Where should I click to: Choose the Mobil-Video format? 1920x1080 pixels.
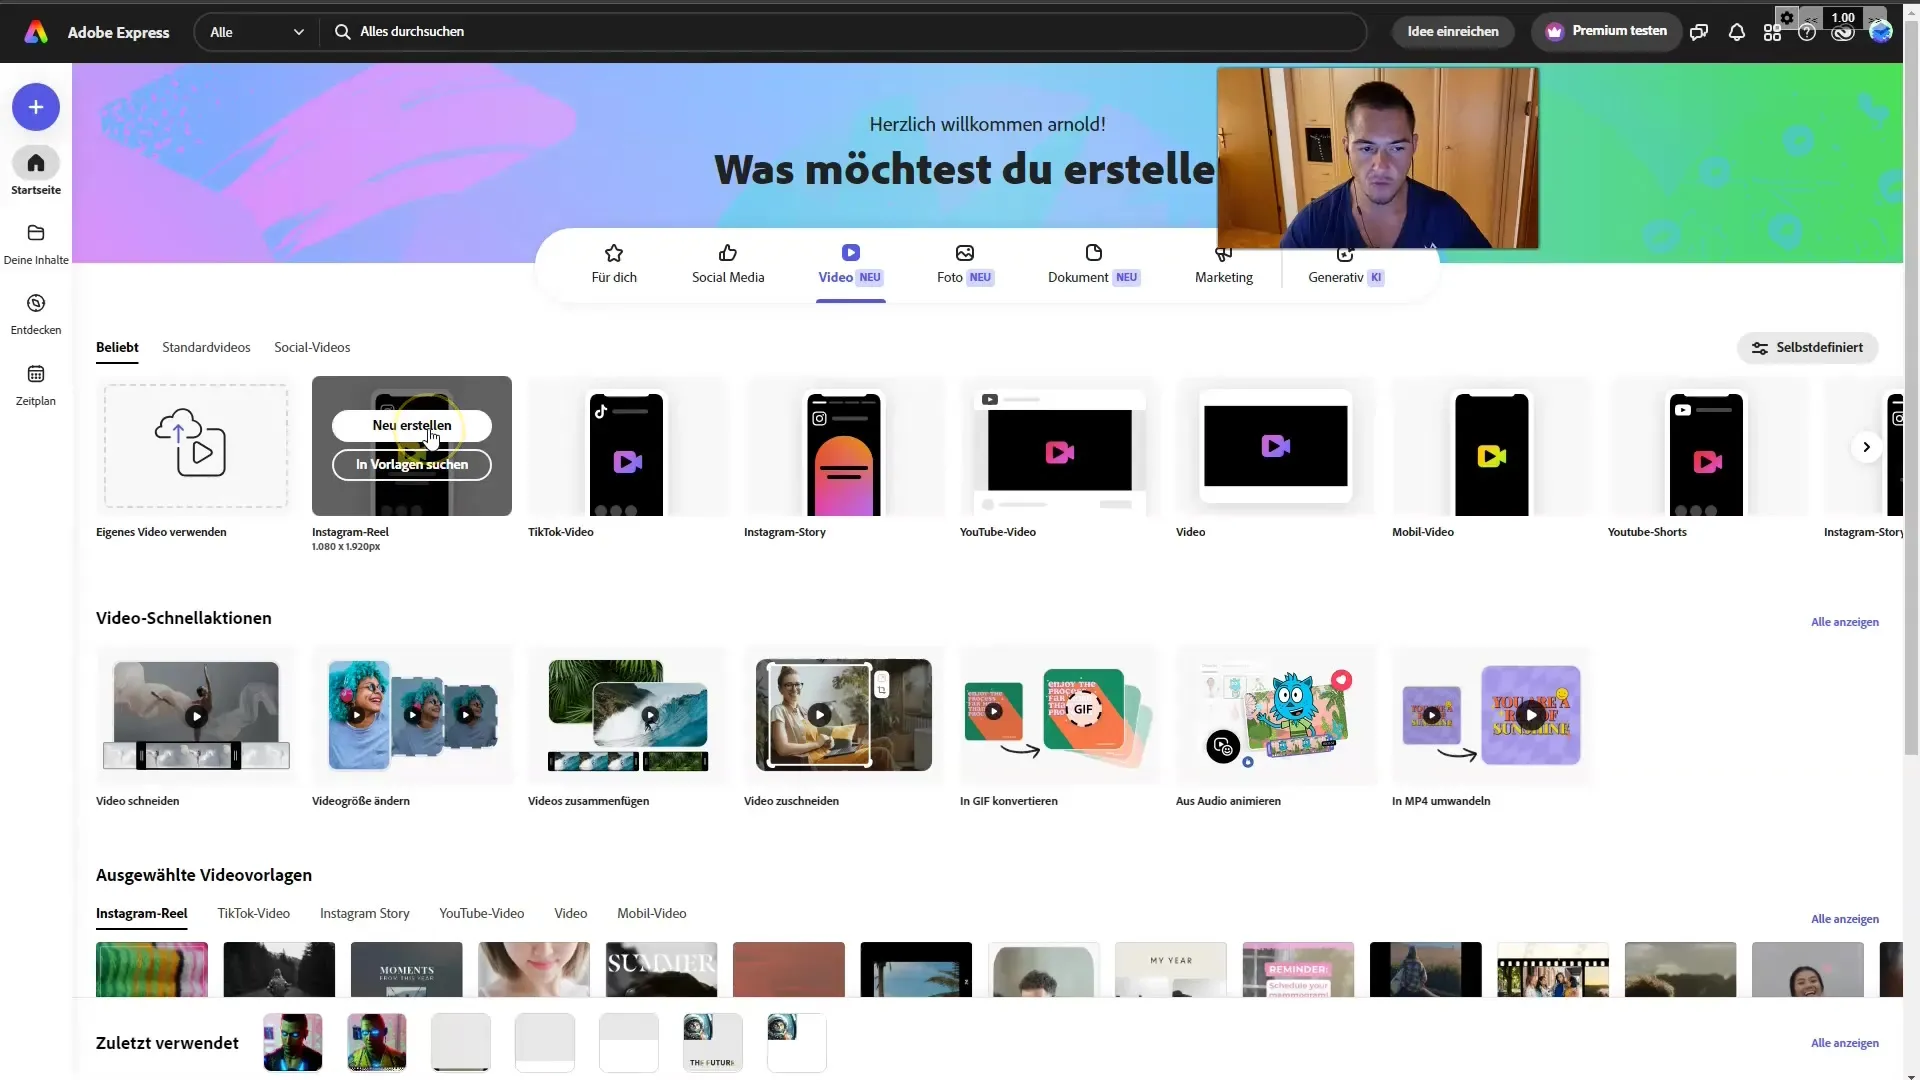[x=1492, y=448]
